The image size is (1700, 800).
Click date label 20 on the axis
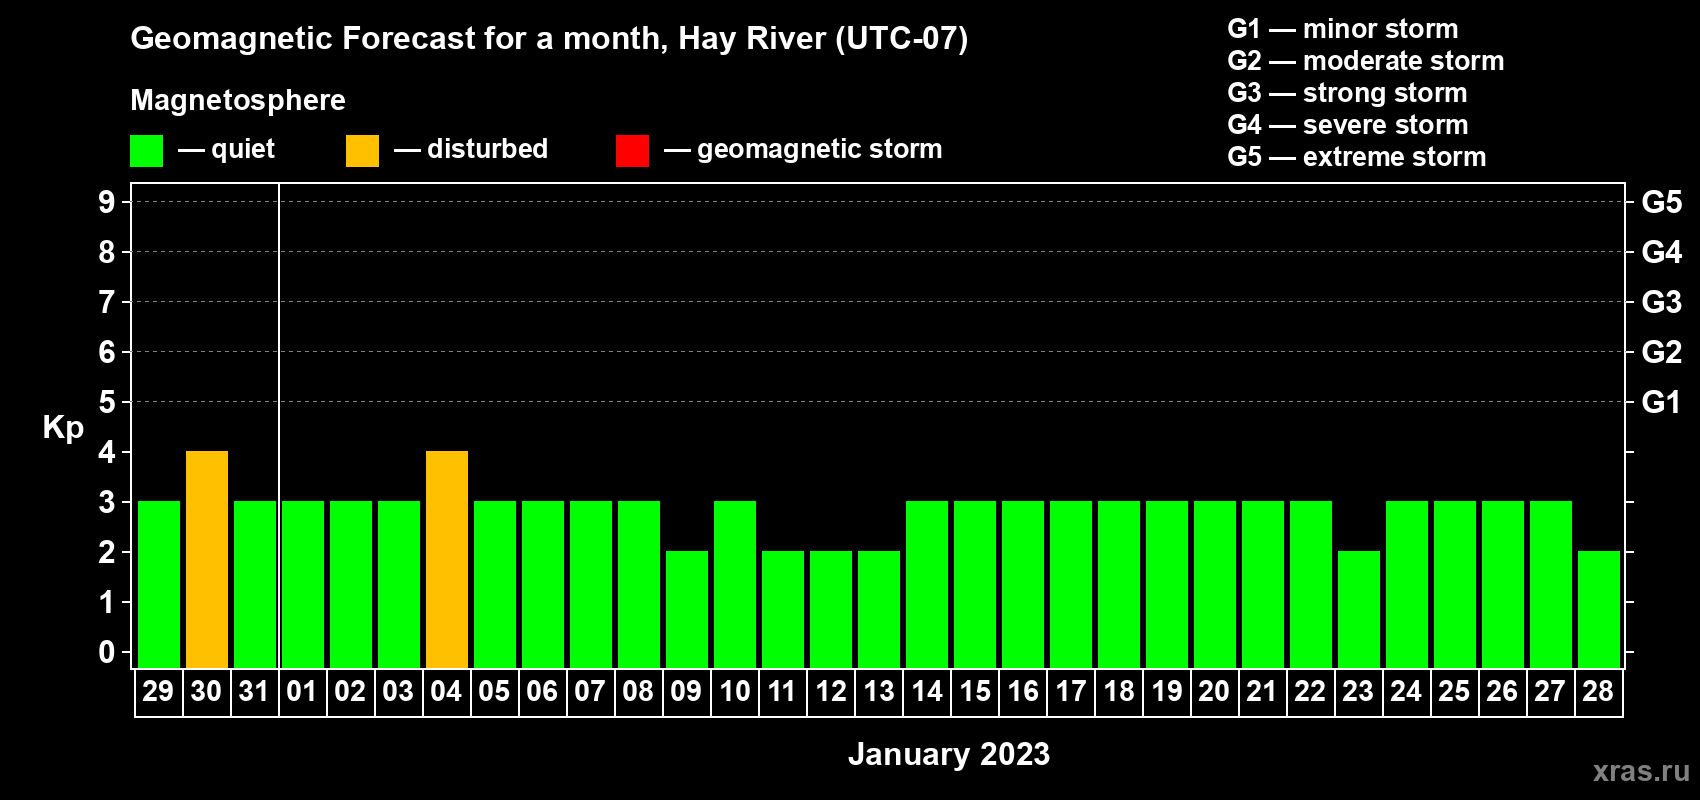(1214, 691)
